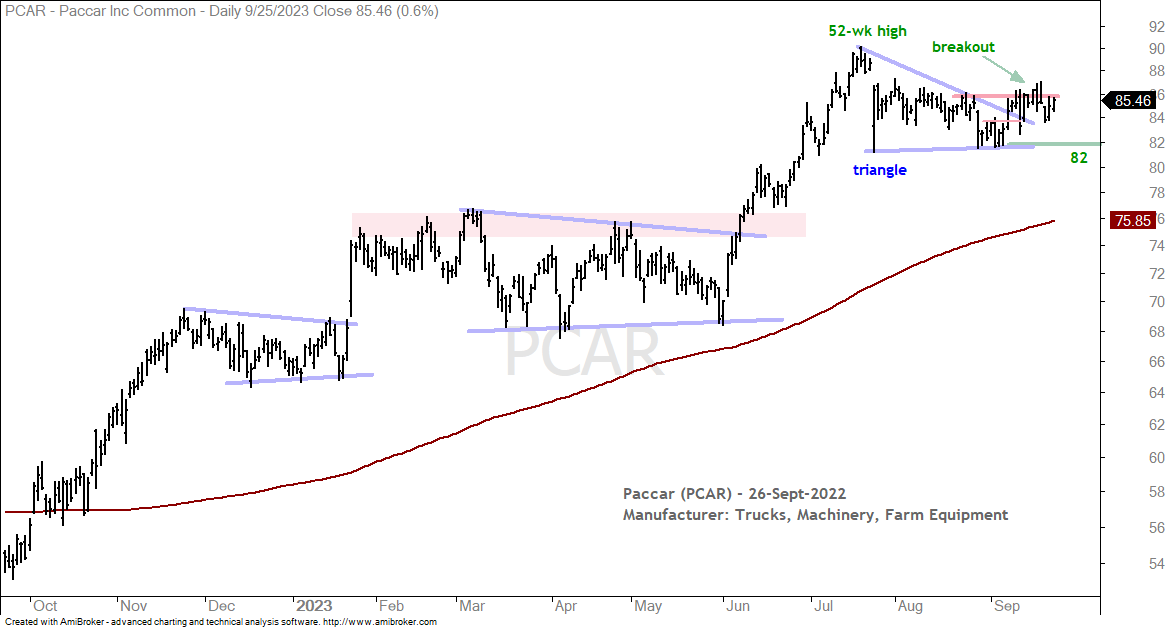The height and width of the screenshot is (627, 1169).
Task: Click the 'Nov' date axis label
Action: click(133, 606)
